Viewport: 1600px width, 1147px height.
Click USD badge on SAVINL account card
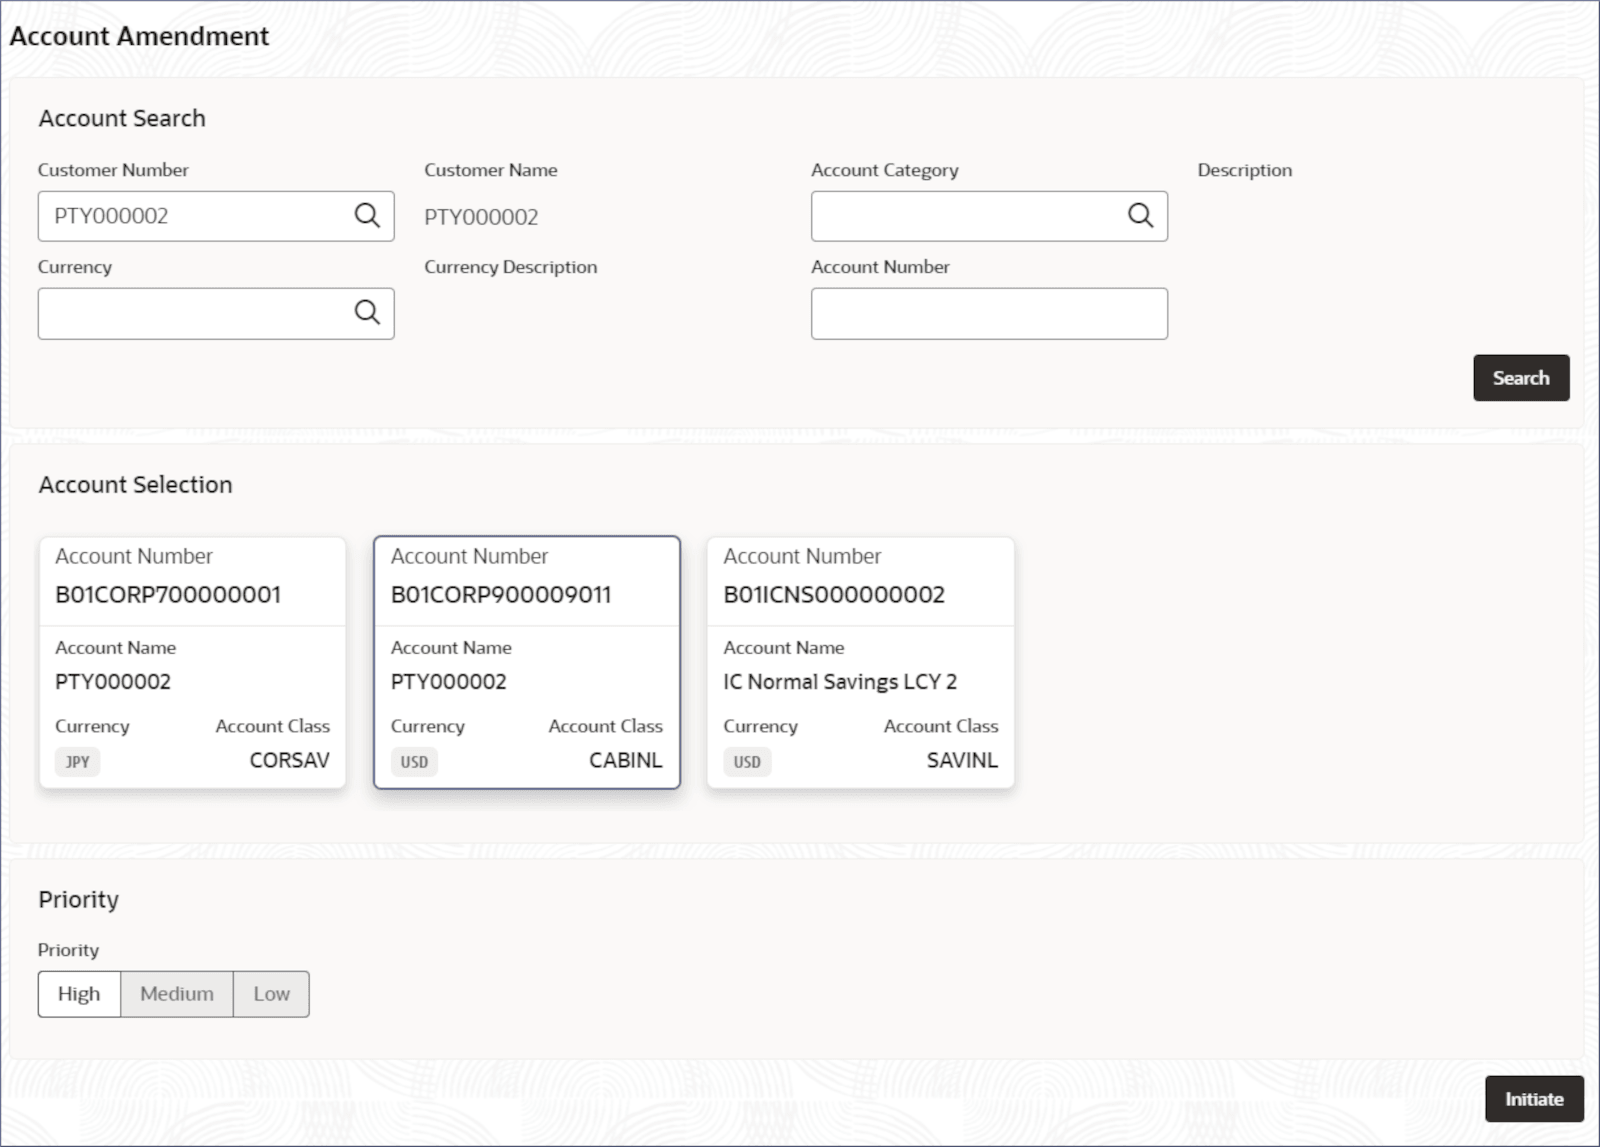747,762
